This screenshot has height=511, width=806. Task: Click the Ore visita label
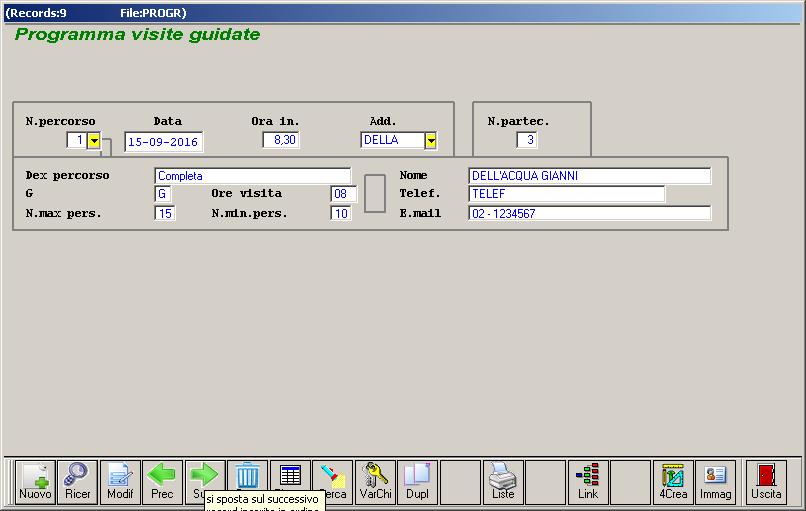(246, 193)
